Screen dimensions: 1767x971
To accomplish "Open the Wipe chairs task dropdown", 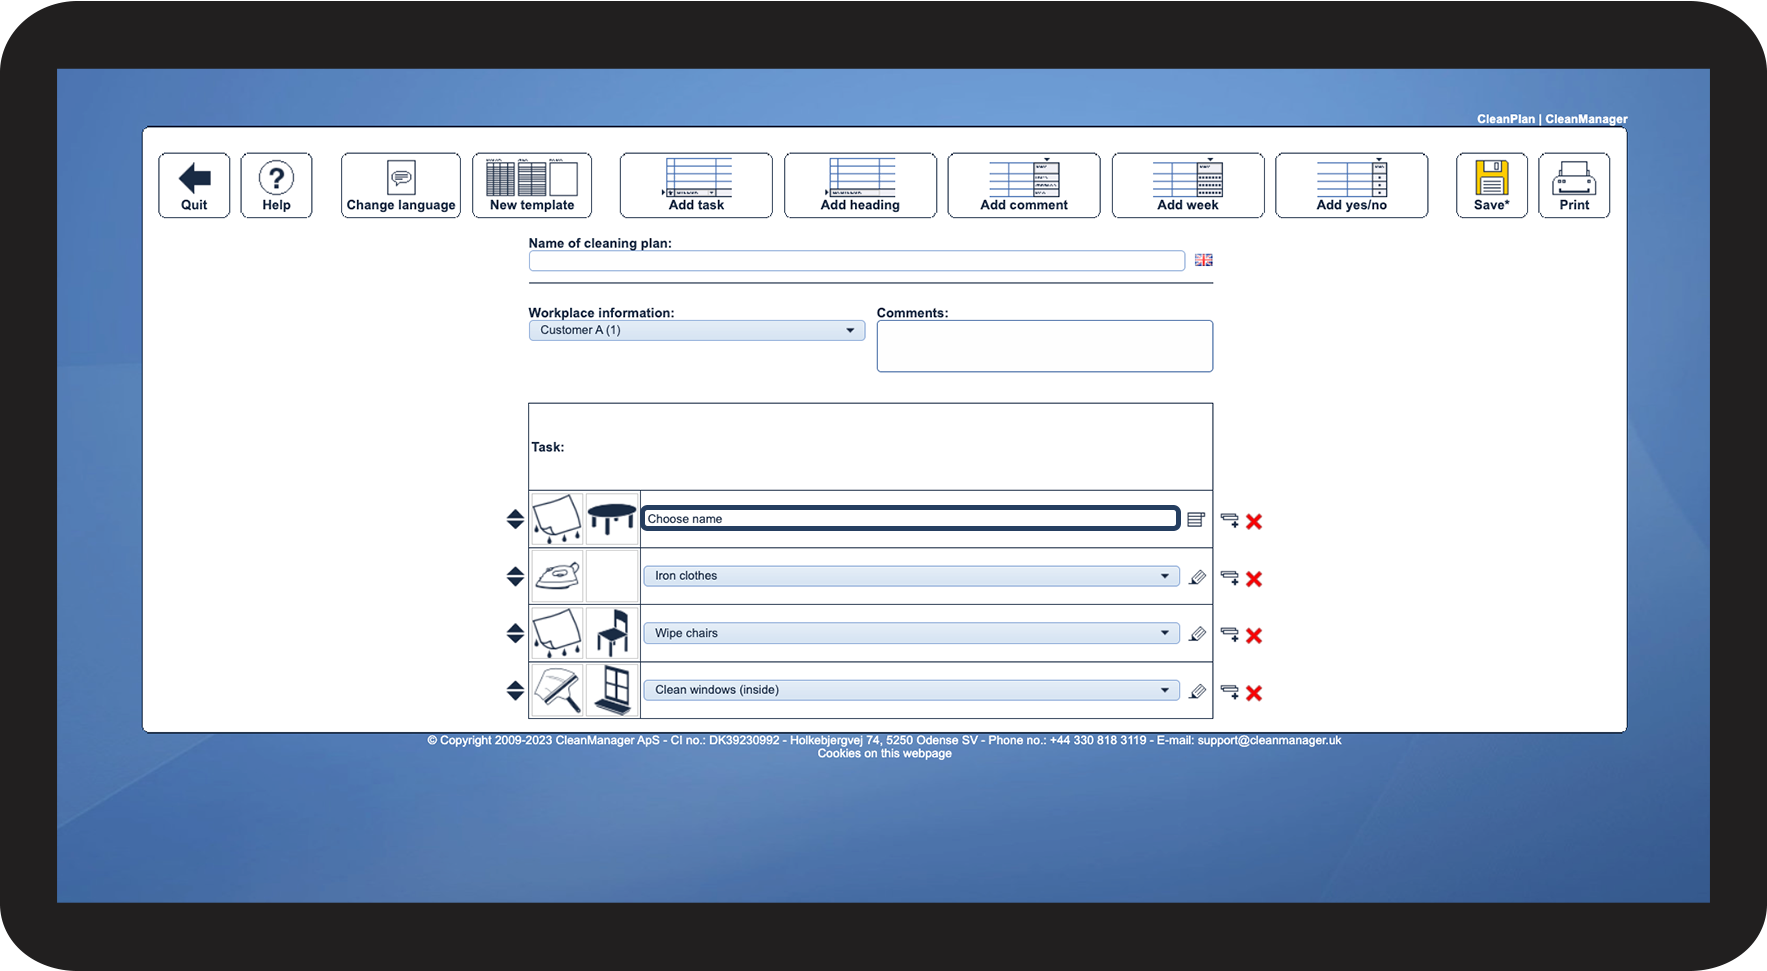I will pyautogui.click(x=912, y=633).
